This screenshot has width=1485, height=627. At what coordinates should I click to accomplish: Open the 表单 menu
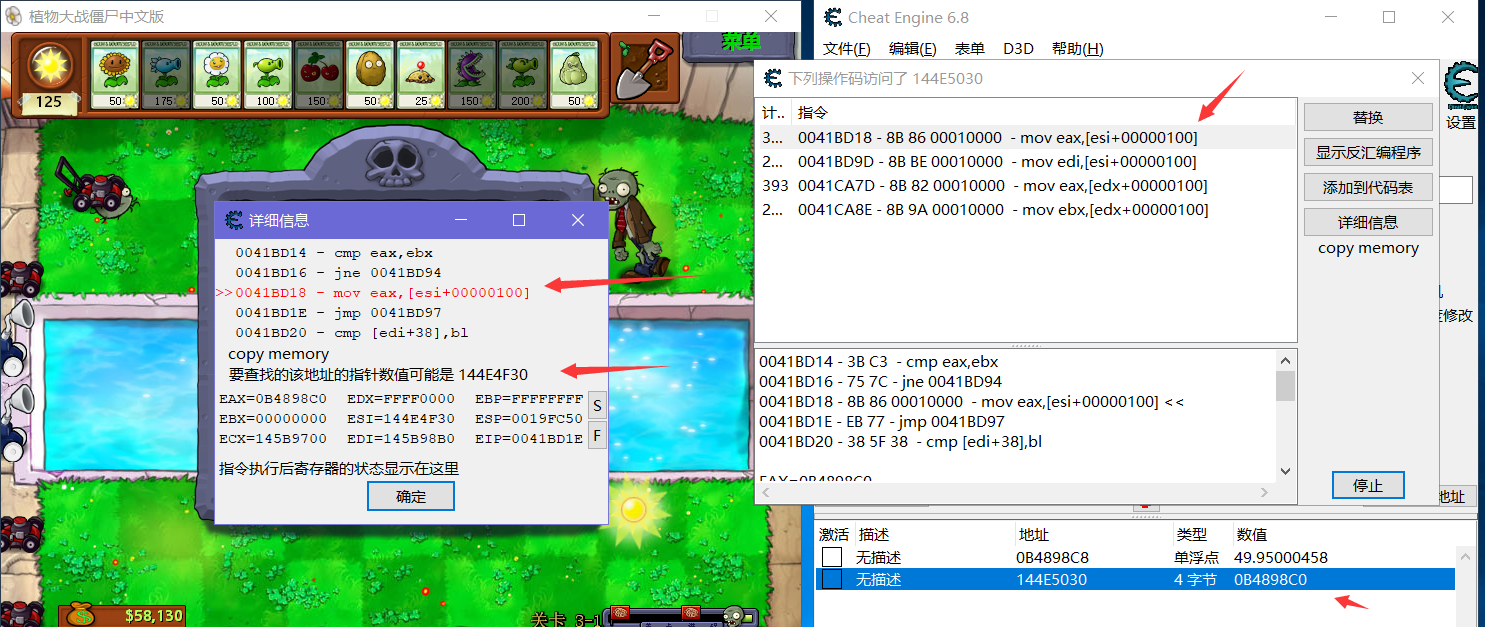970,49
